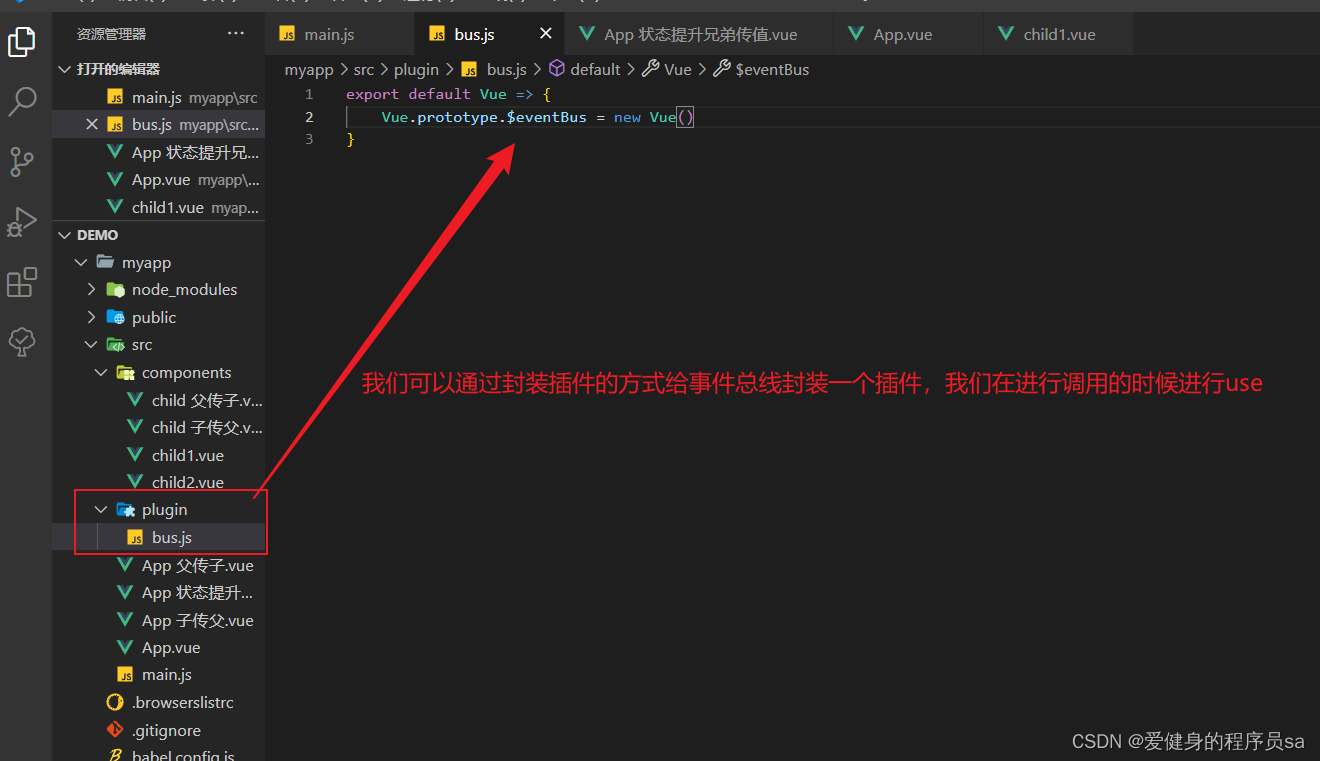Open child 子传父.vue in components

(158, 427)
